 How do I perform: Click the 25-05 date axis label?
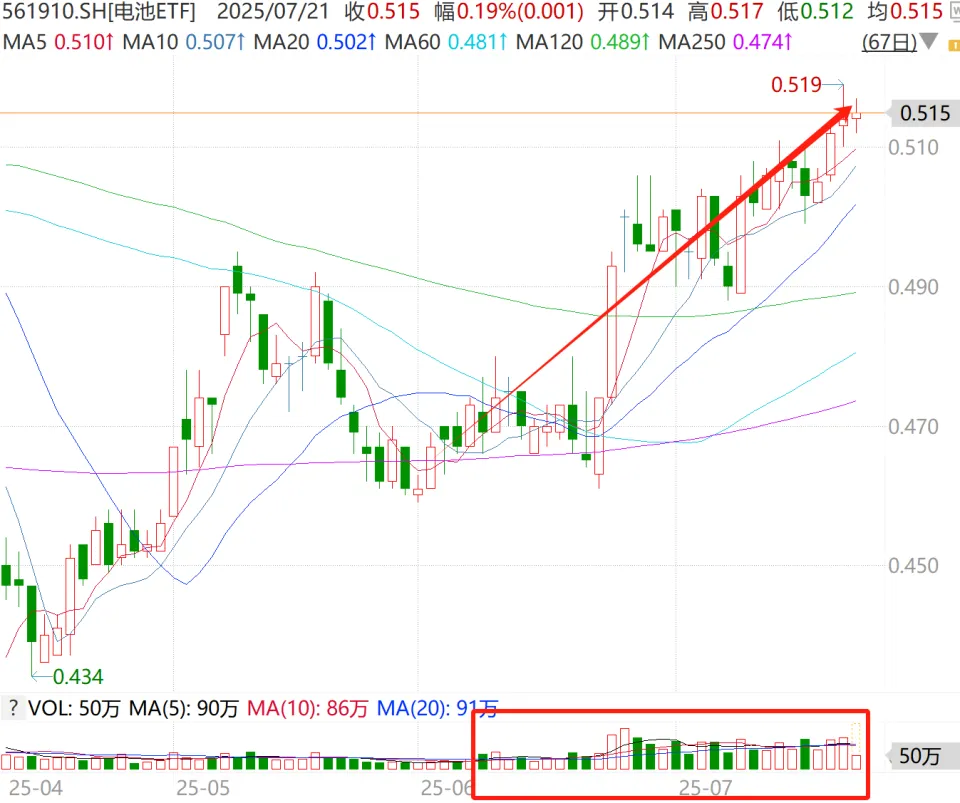203,788
